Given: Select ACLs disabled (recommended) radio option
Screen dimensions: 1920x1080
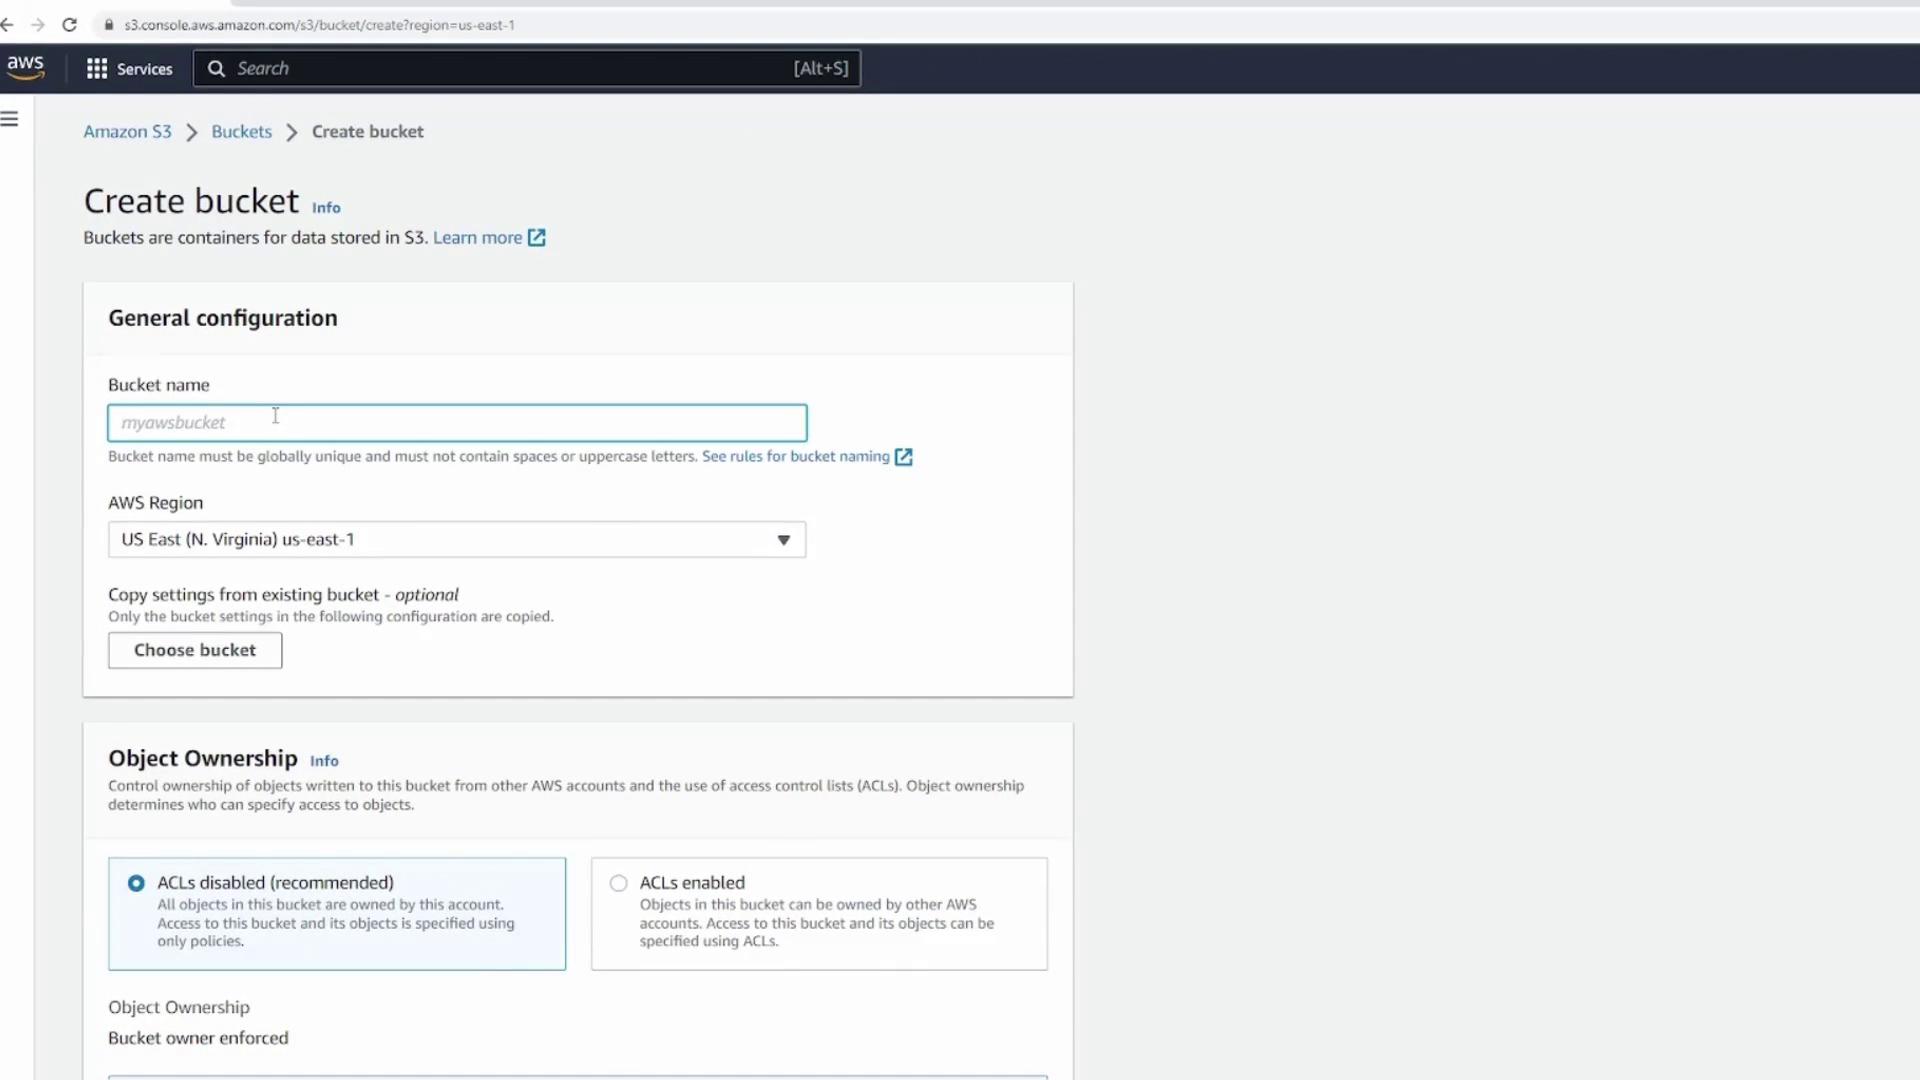Looking at the screenshot, I should click(x=136, y=883).
